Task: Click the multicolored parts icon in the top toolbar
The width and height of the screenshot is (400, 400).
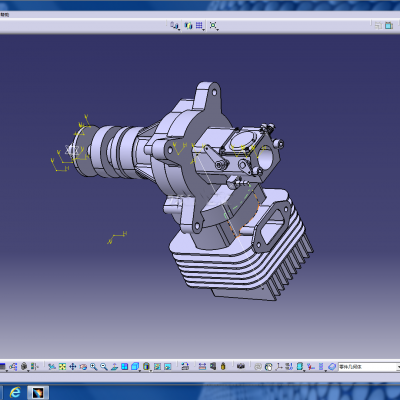Action: point(188,25)
